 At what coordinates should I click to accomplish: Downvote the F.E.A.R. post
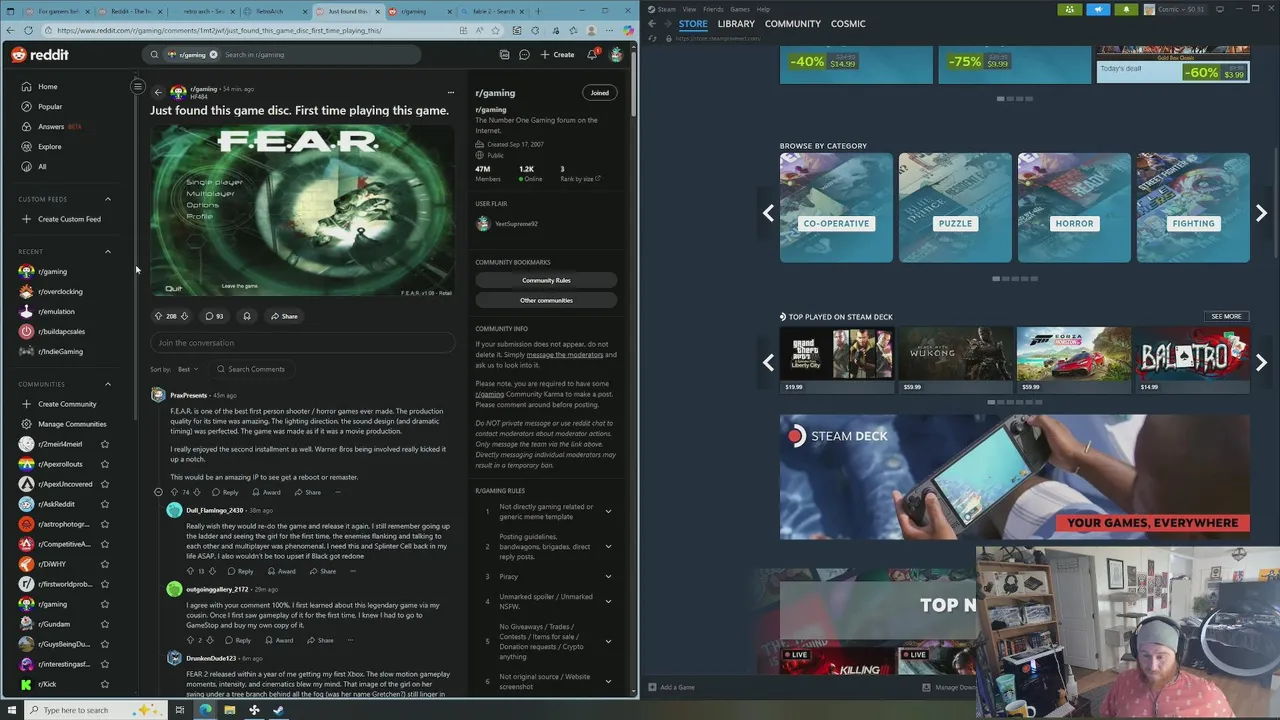[184, 316]
